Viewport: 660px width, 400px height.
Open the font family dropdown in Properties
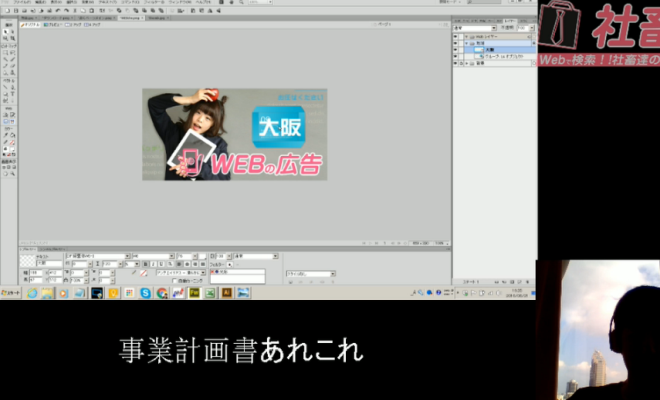tap(98, 256)
